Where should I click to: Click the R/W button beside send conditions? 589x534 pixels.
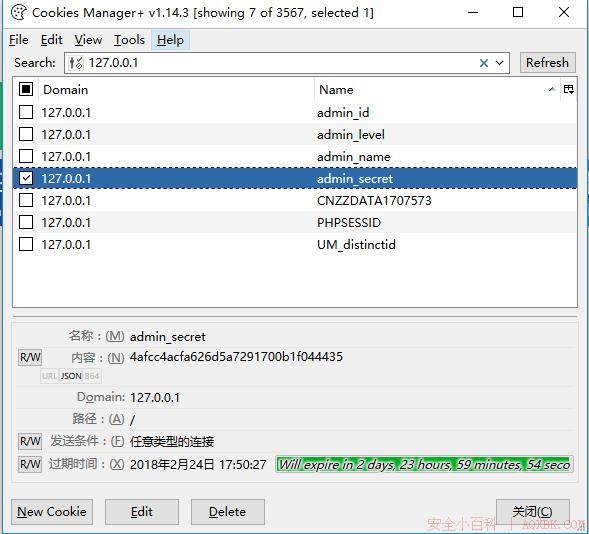pyautogui.click(x=30, y=441)
